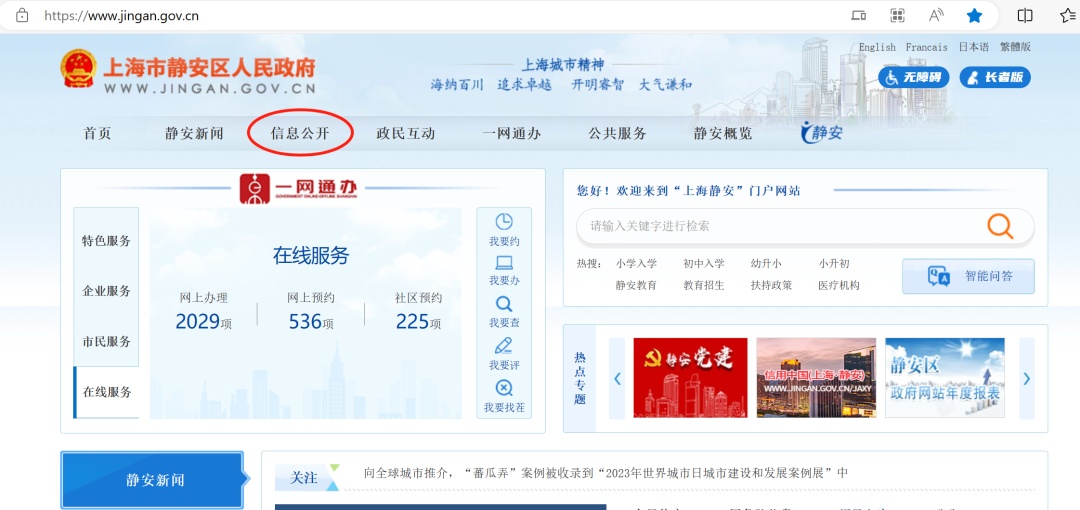1080x510 pixels.
Task: Click the 我要找茬 circled-x icon
Action: click(504, 387)
